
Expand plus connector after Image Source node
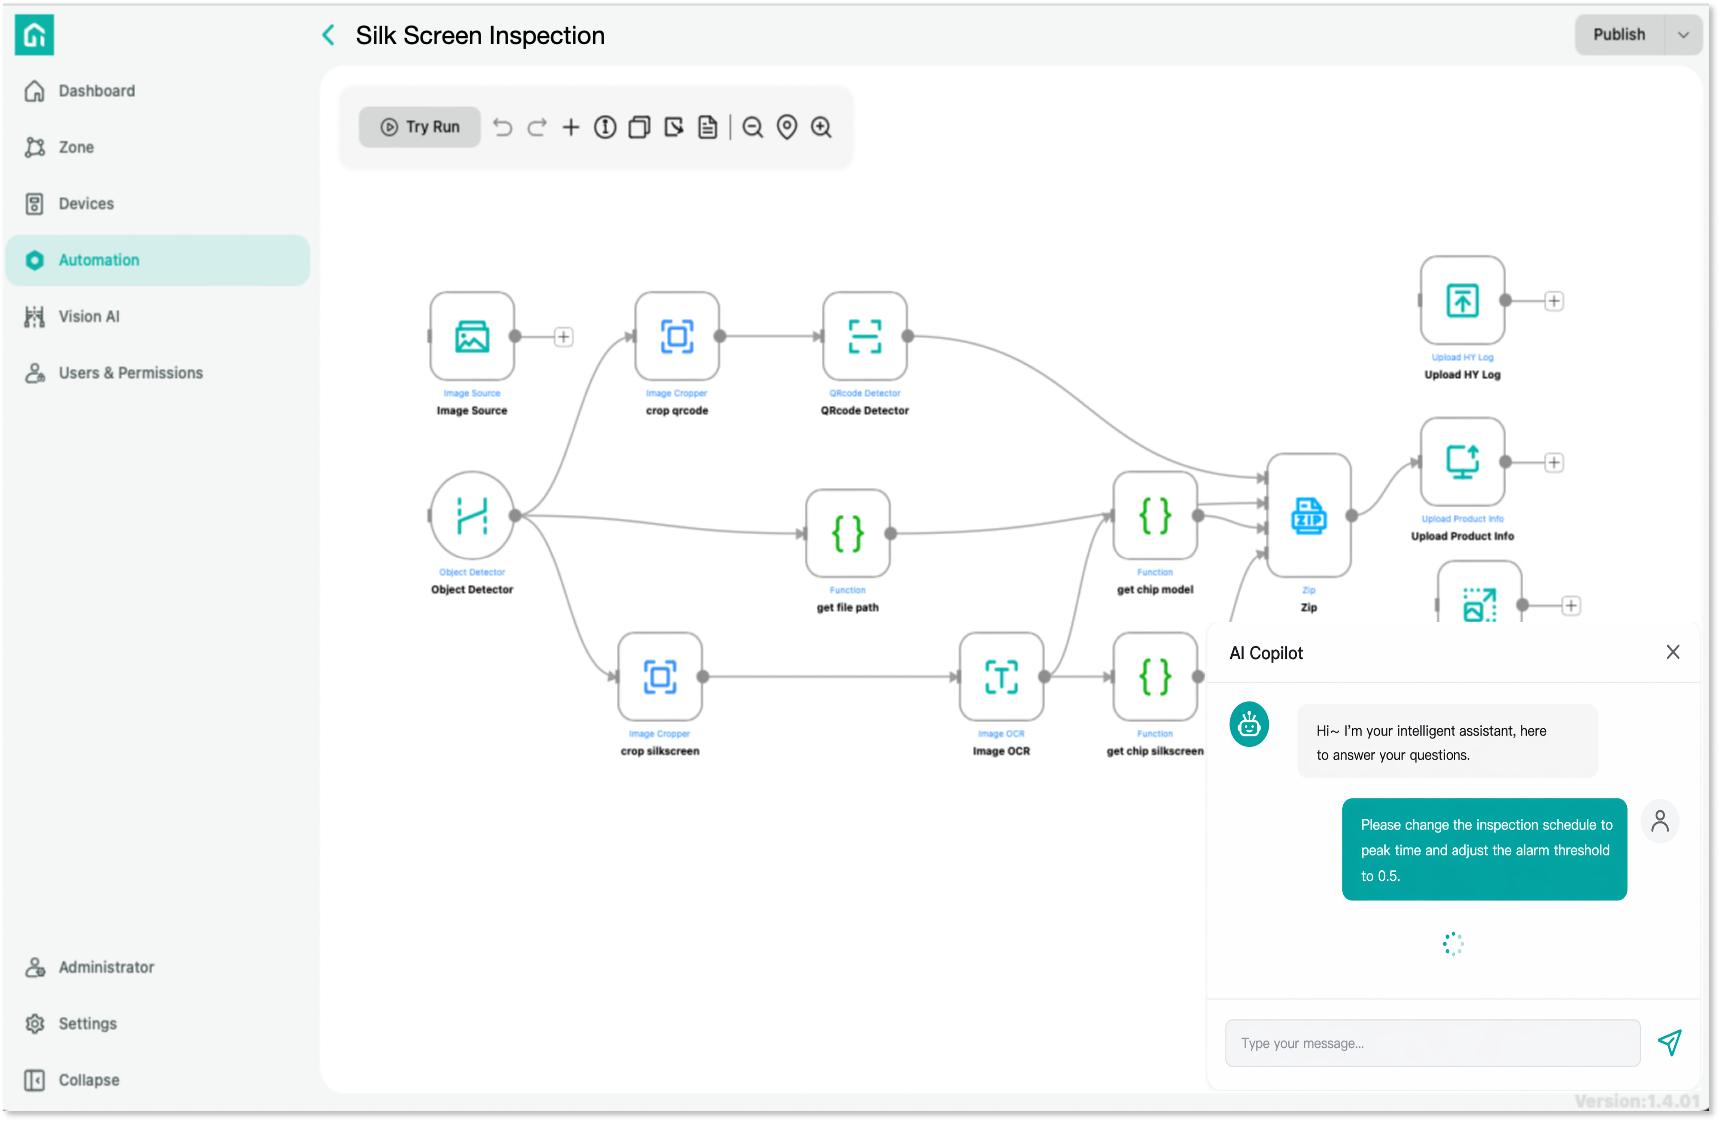[564, 337]
